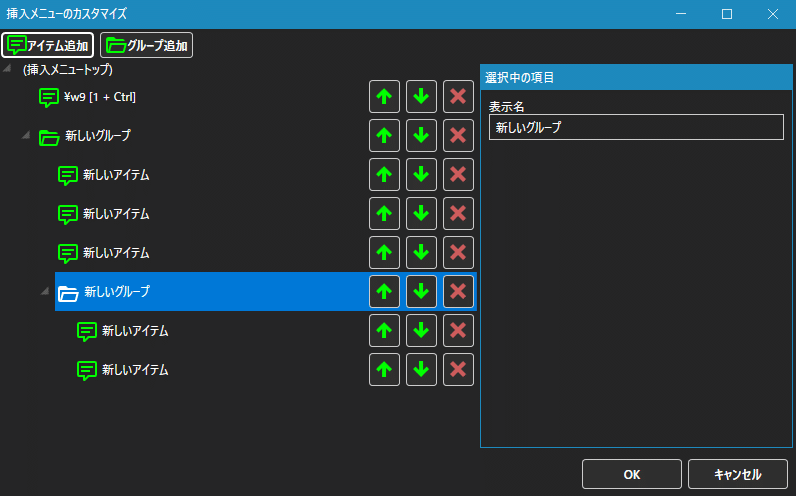Discard changes with the キャンセル button
Viewport: 796px width, 496px height.
(x=738, y=474)
